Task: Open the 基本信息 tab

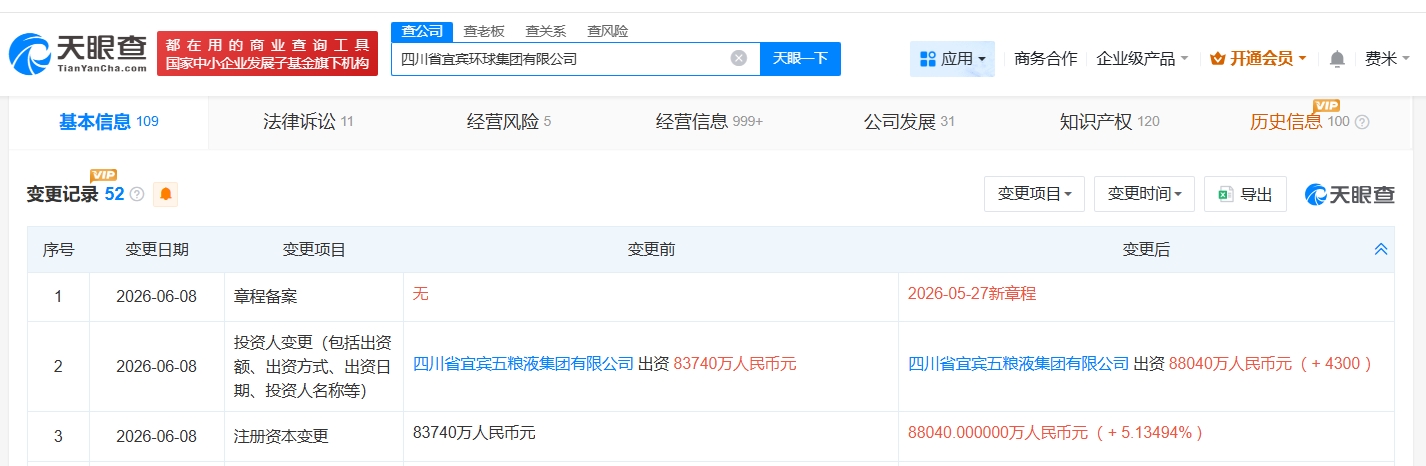Action: (108, 122)
